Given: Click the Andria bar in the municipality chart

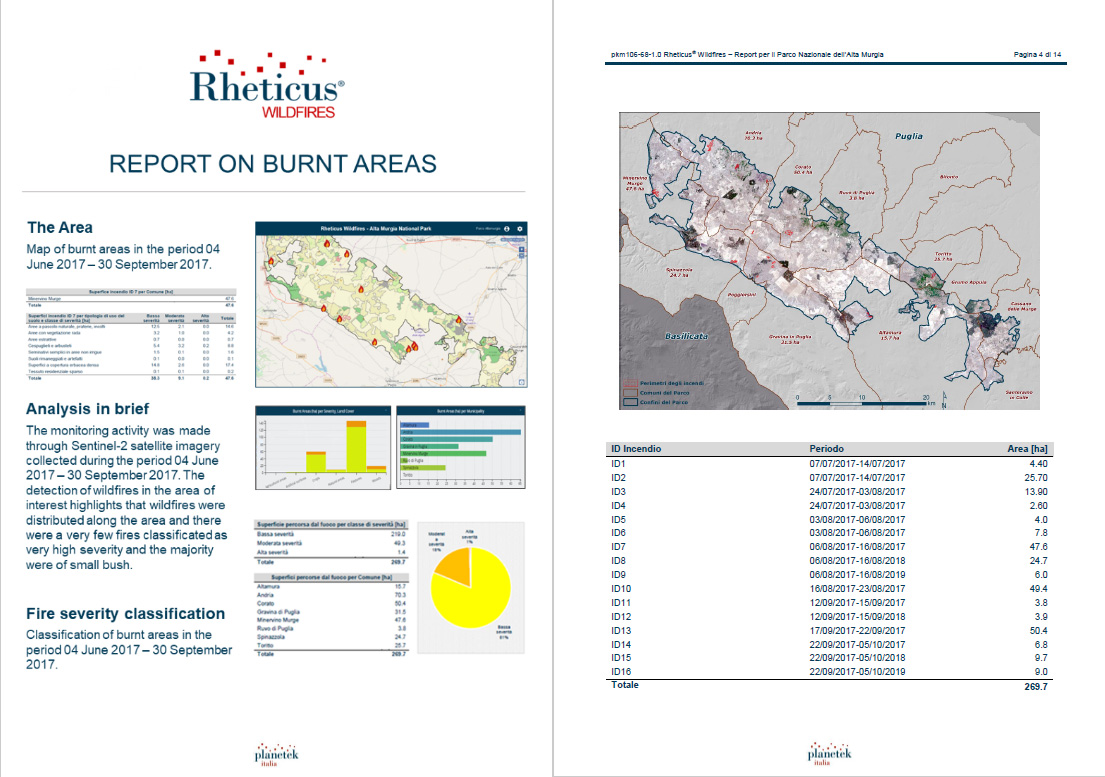Looking at the screenshot, I should (461, 433).
